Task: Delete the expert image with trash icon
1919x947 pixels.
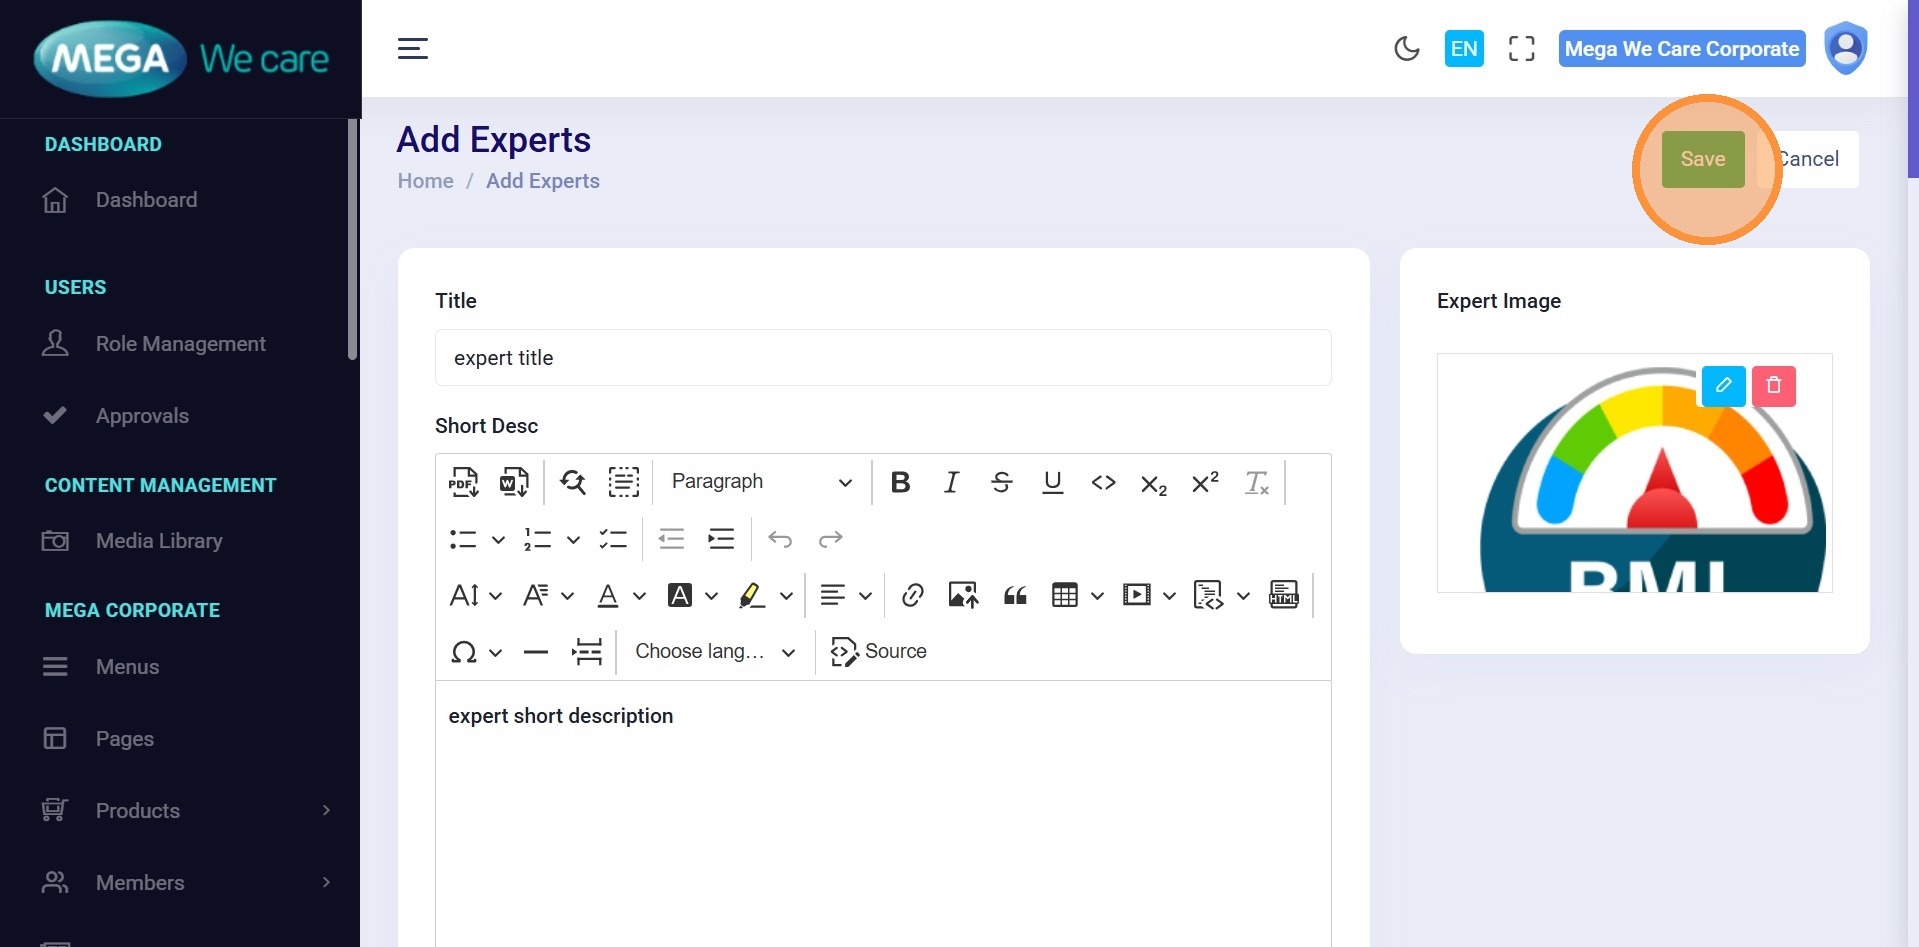Action: point(1773,386)
